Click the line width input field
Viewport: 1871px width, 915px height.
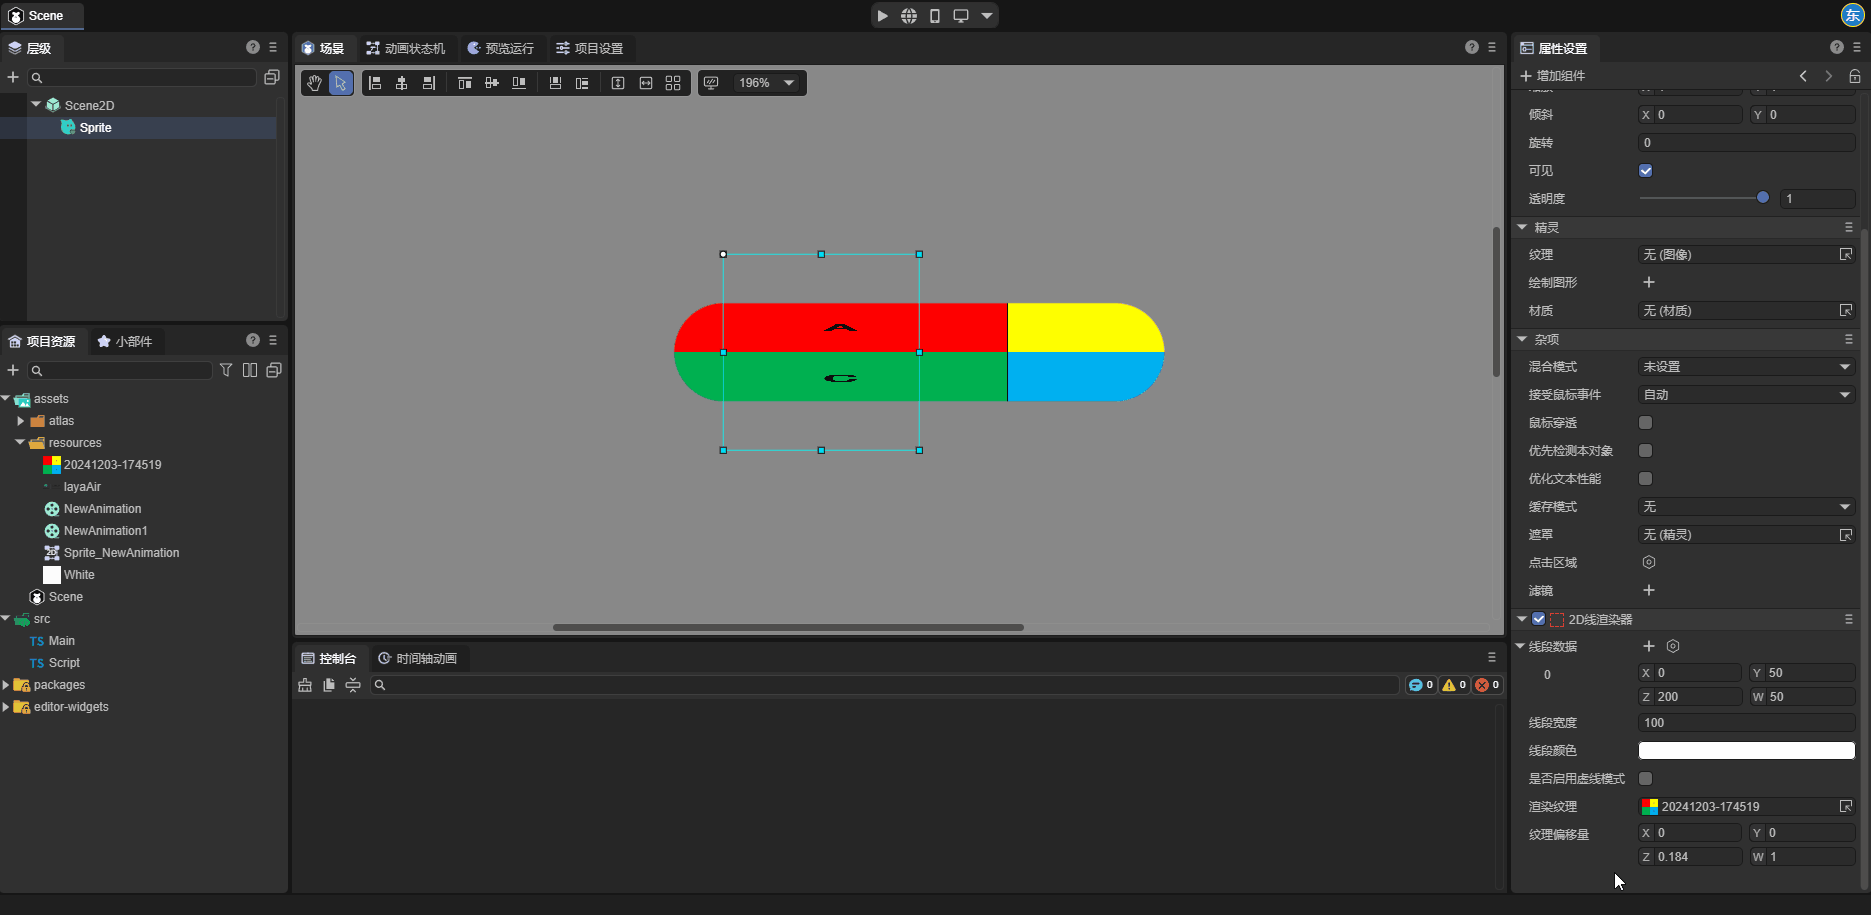click(x=1746, y=723)
